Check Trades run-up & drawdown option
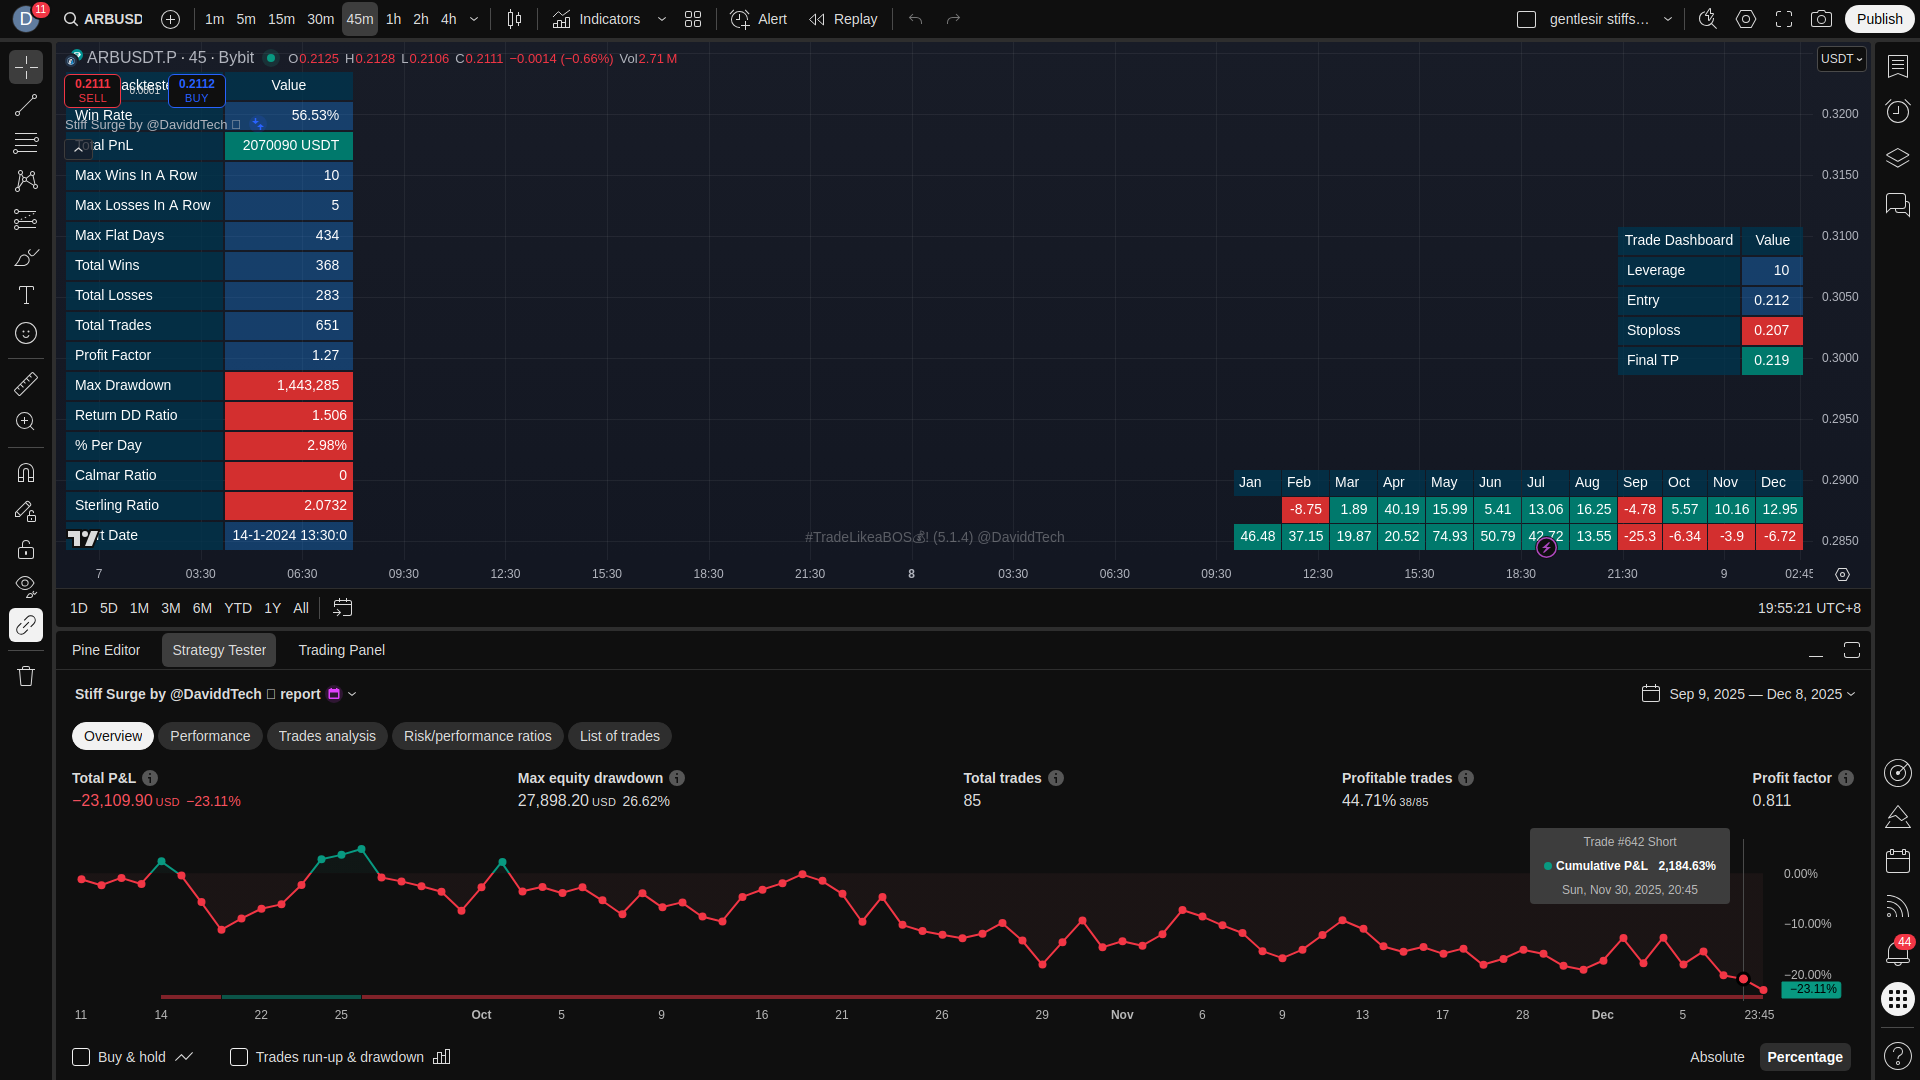 [x=239, y=1057]
